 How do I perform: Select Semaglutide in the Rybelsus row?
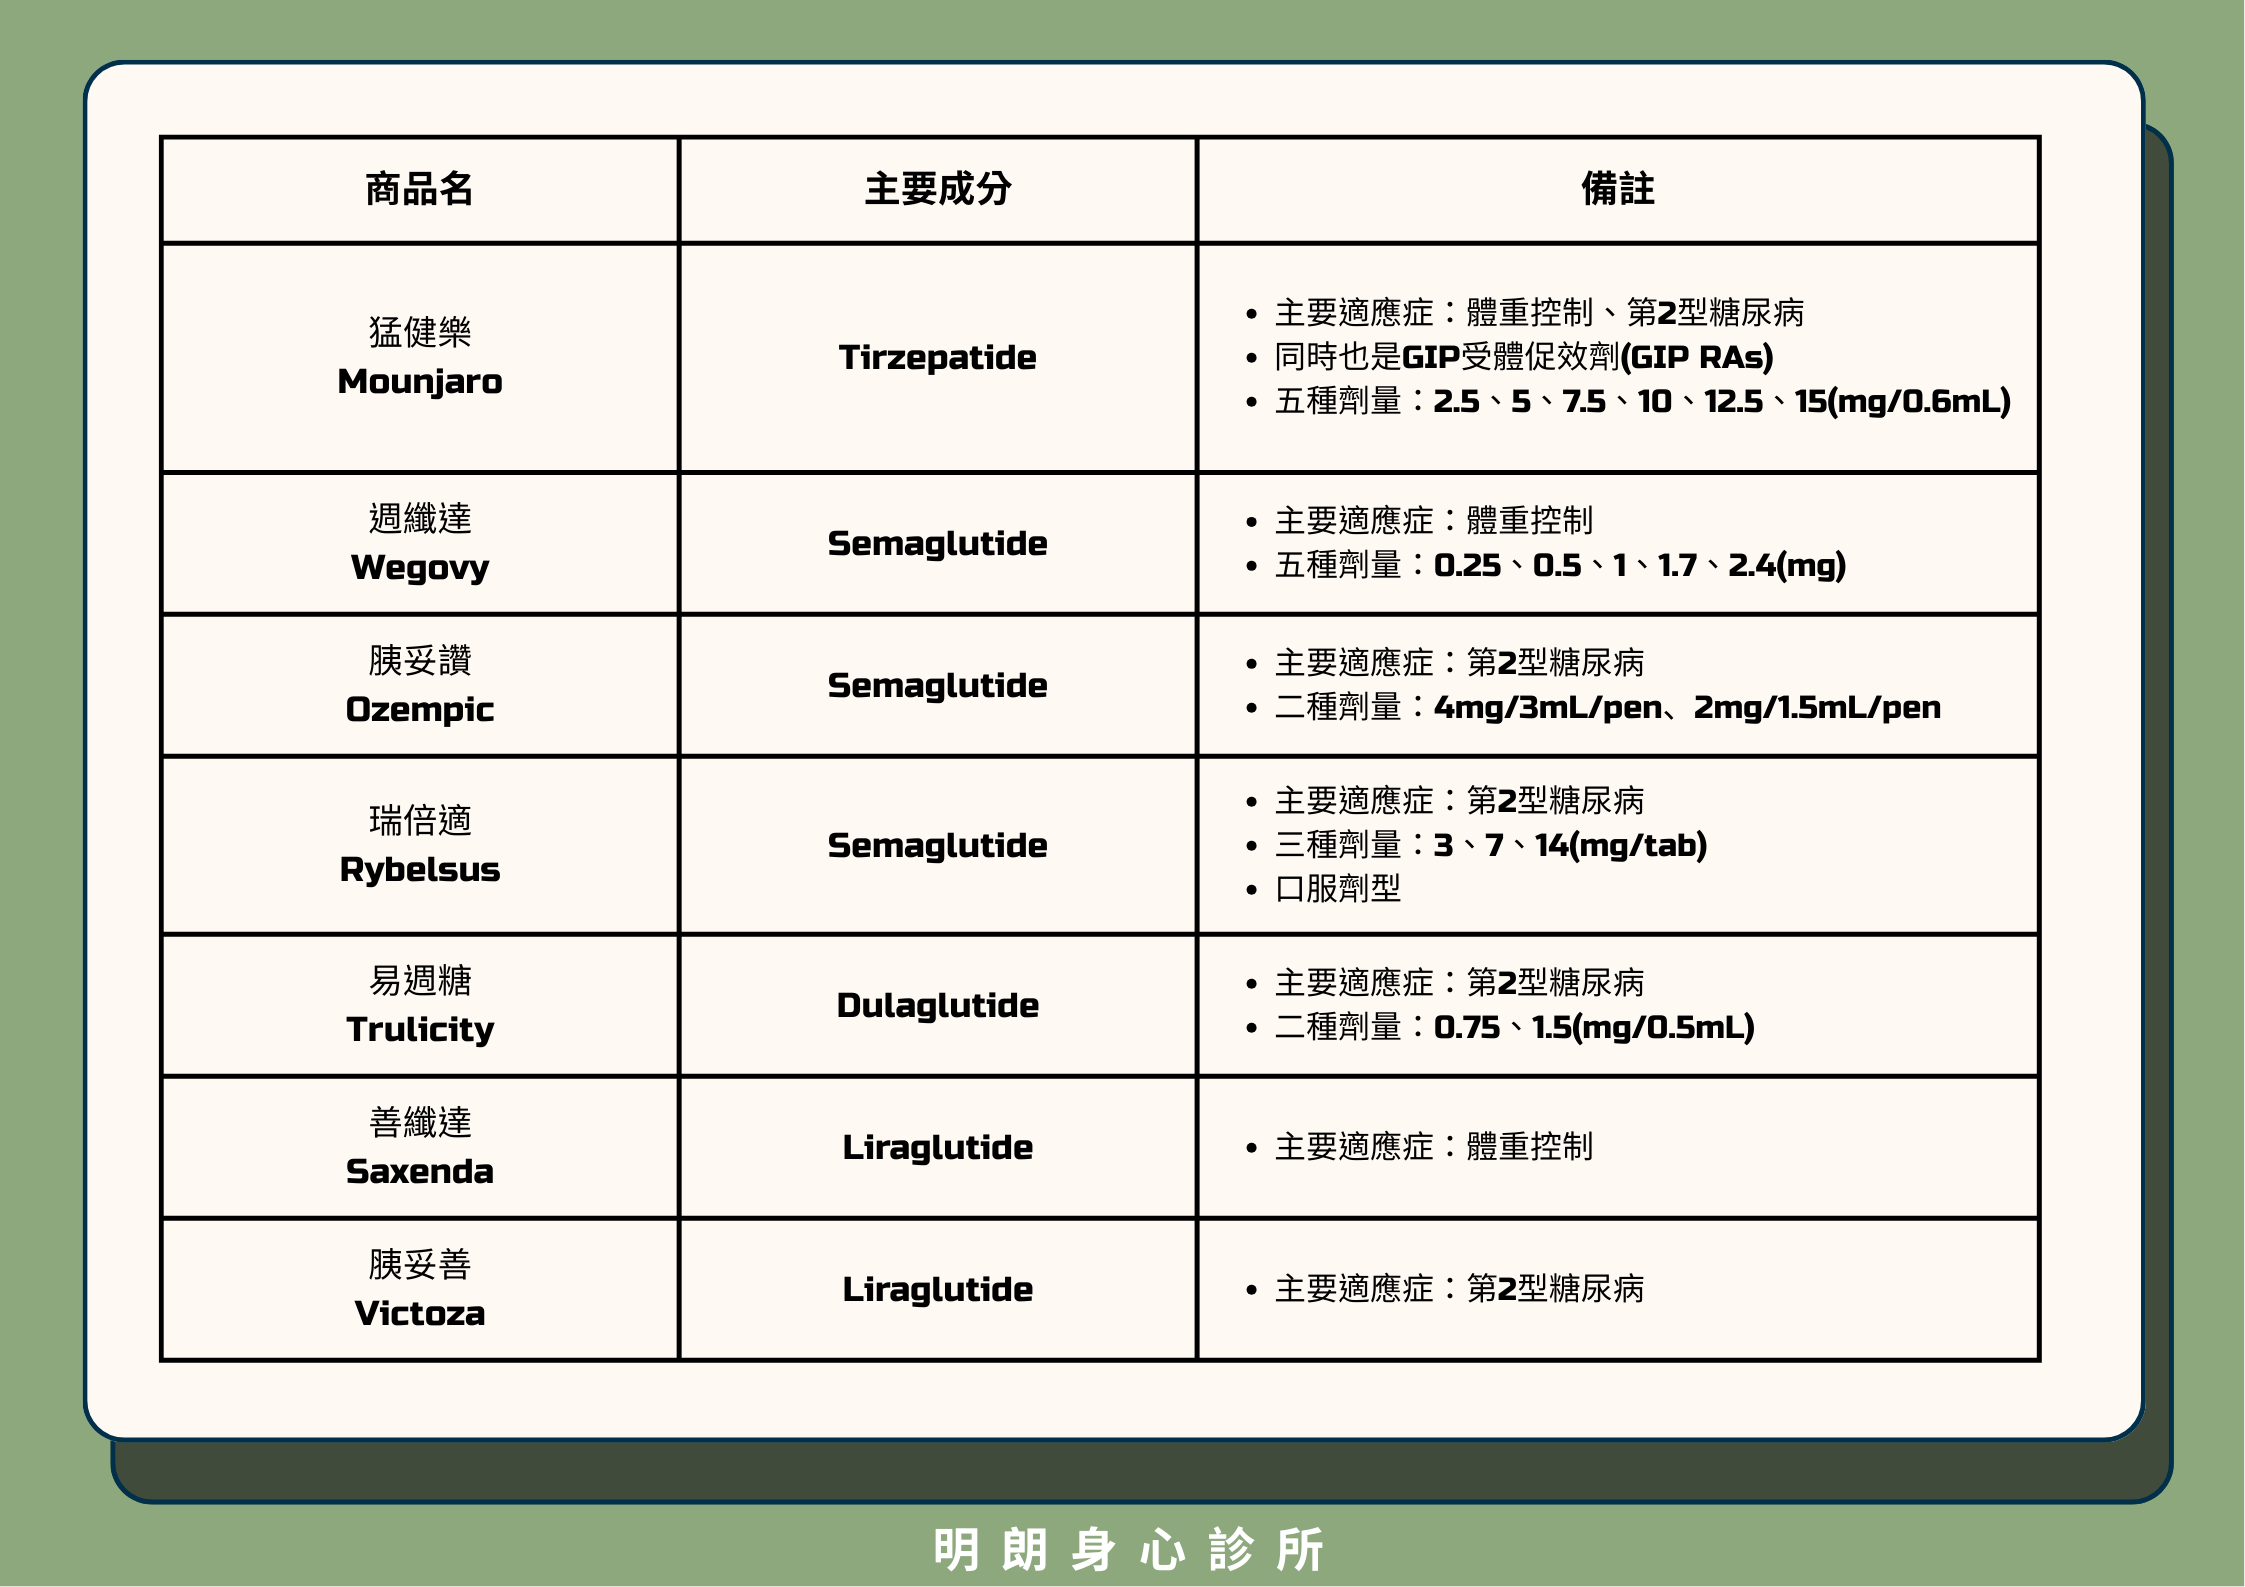(x=938, y=846)
